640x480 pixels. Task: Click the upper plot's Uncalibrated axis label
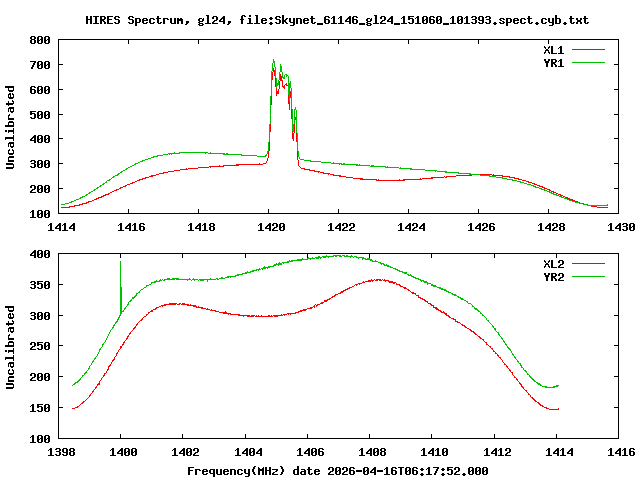tap(10, 127)
